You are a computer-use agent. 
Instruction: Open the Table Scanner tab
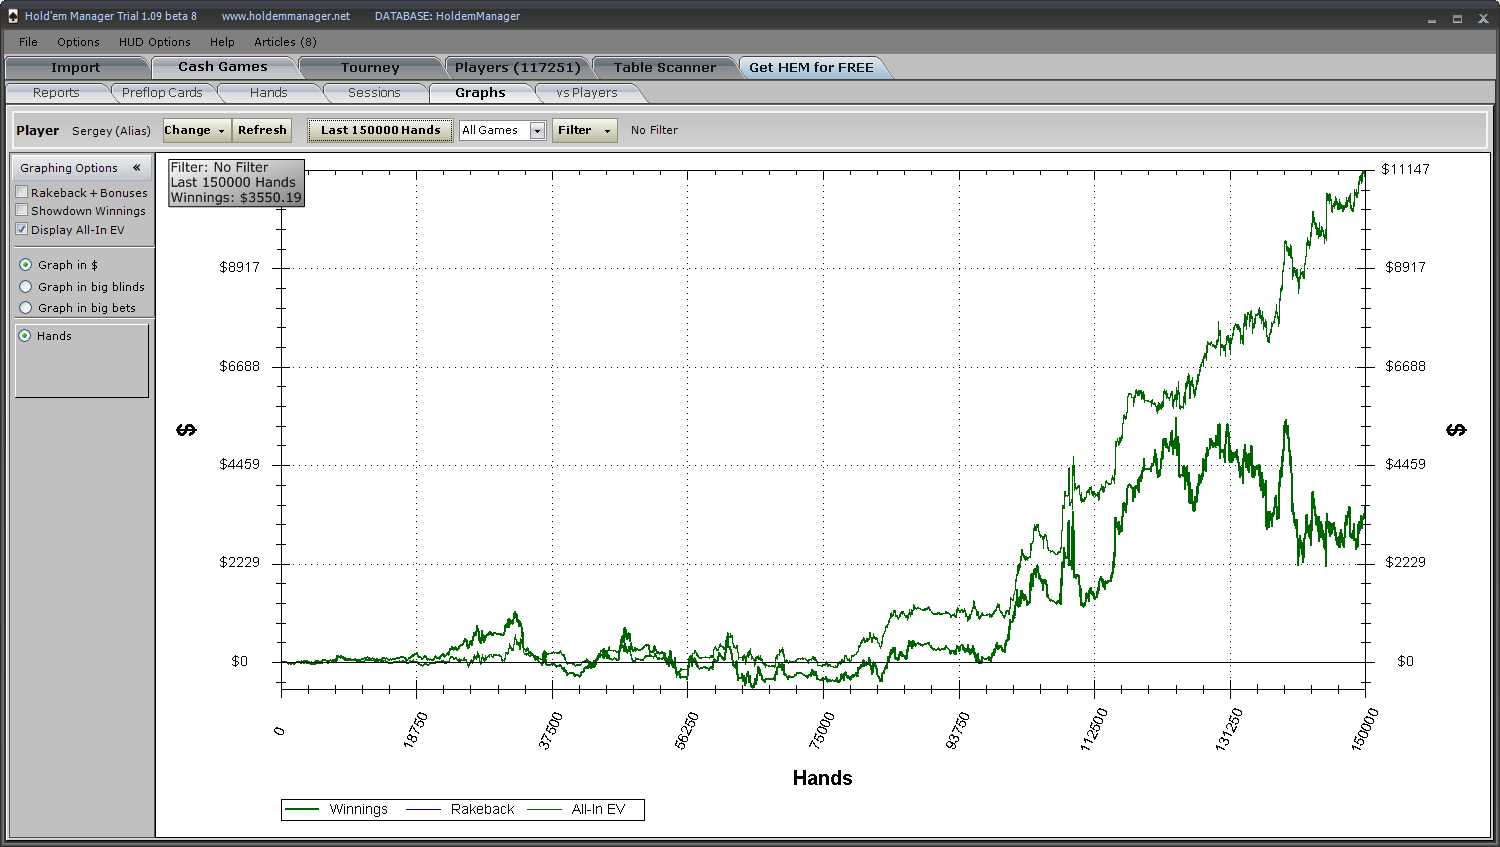coord(664,68)
